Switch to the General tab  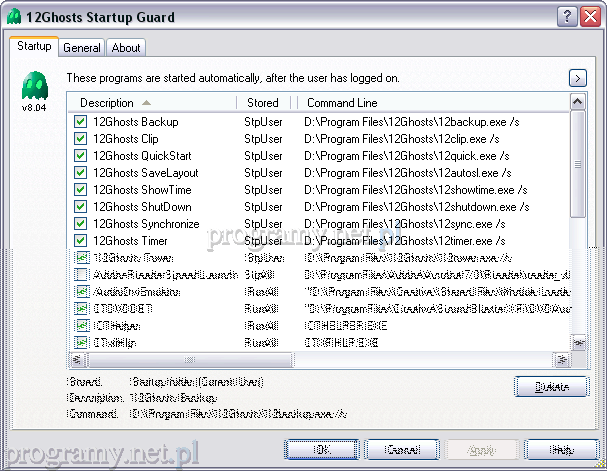coord(81,47)
